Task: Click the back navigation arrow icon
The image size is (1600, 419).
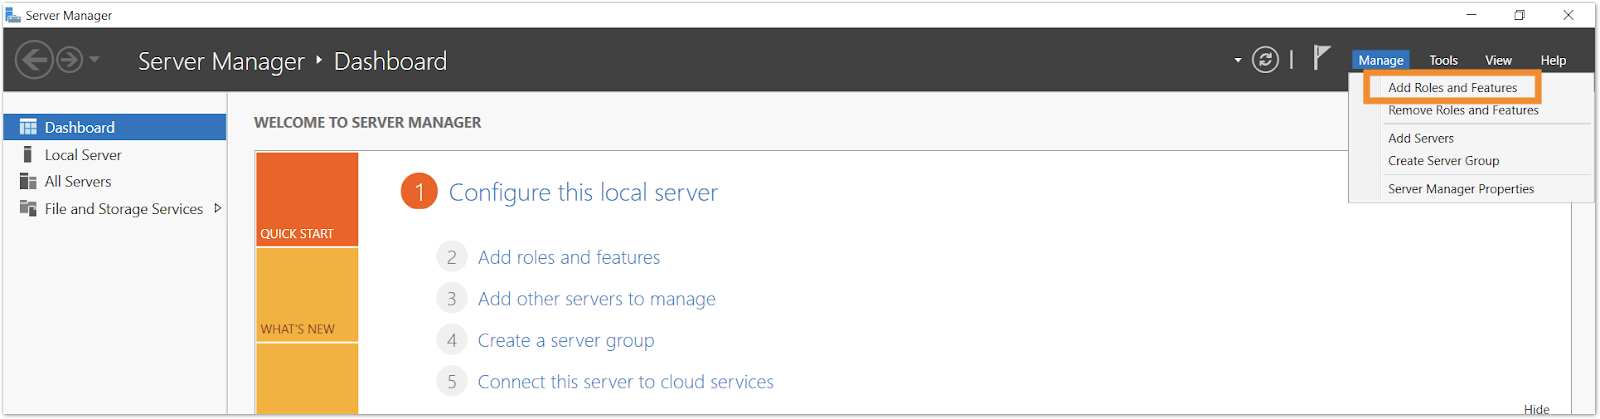Action: (34, 60)
